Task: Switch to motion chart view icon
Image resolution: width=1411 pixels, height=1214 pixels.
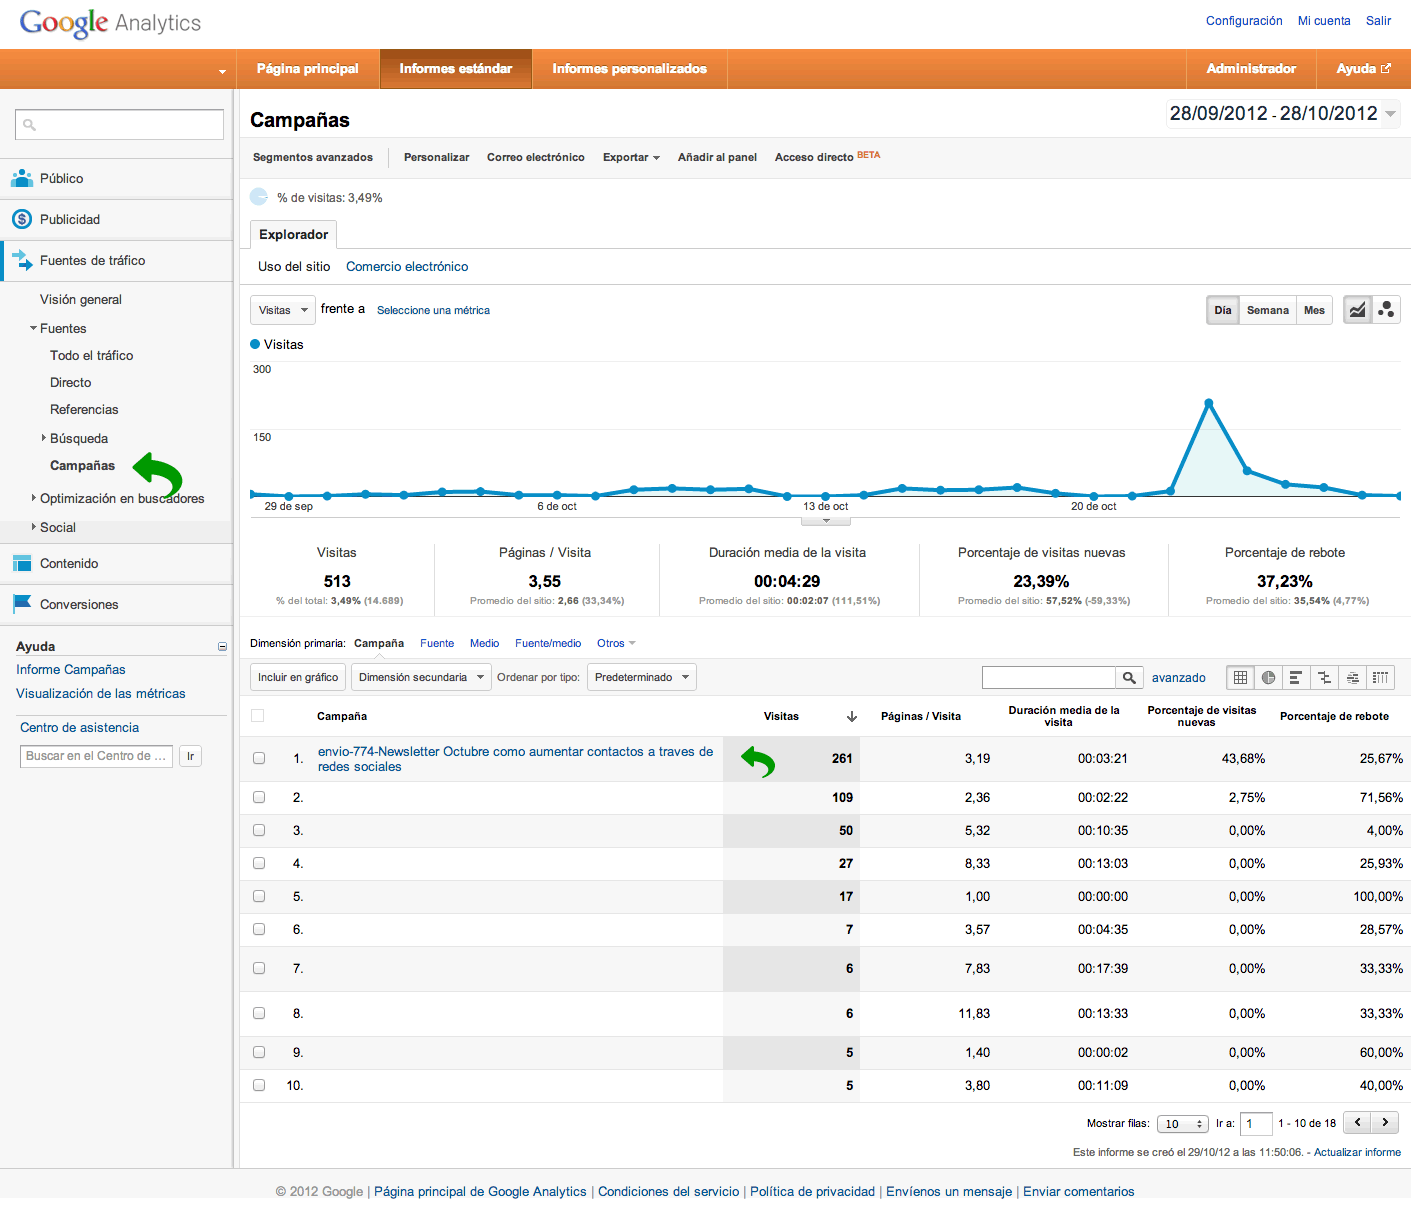Action: tap(1386, 310)
